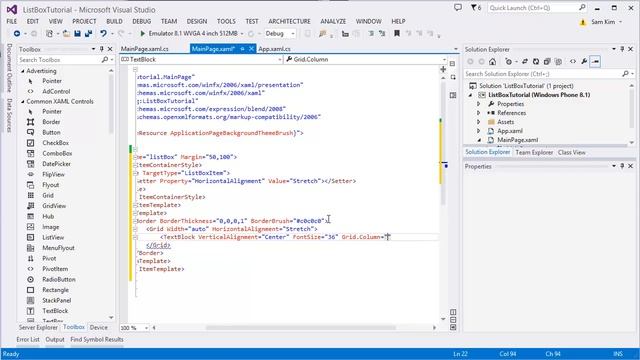640x360 pixels.
Task: Open the notifications flag icon
Action: tap(474, 8)
